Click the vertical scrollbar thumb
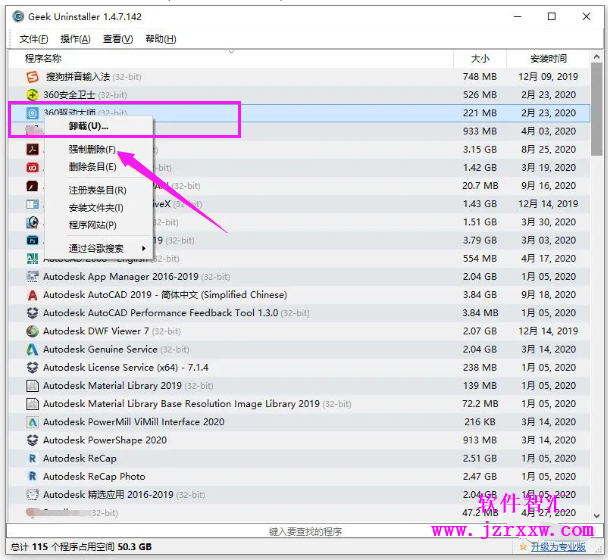Image resolution: width=608 pixels, height=560 pixels. tap(596, 109)
